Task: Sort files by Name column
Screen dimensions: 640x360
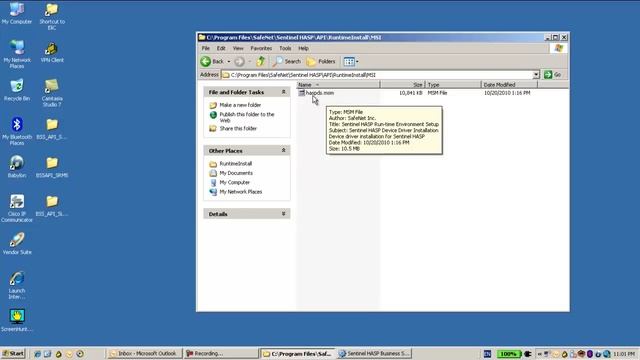Action: [338, 84]
